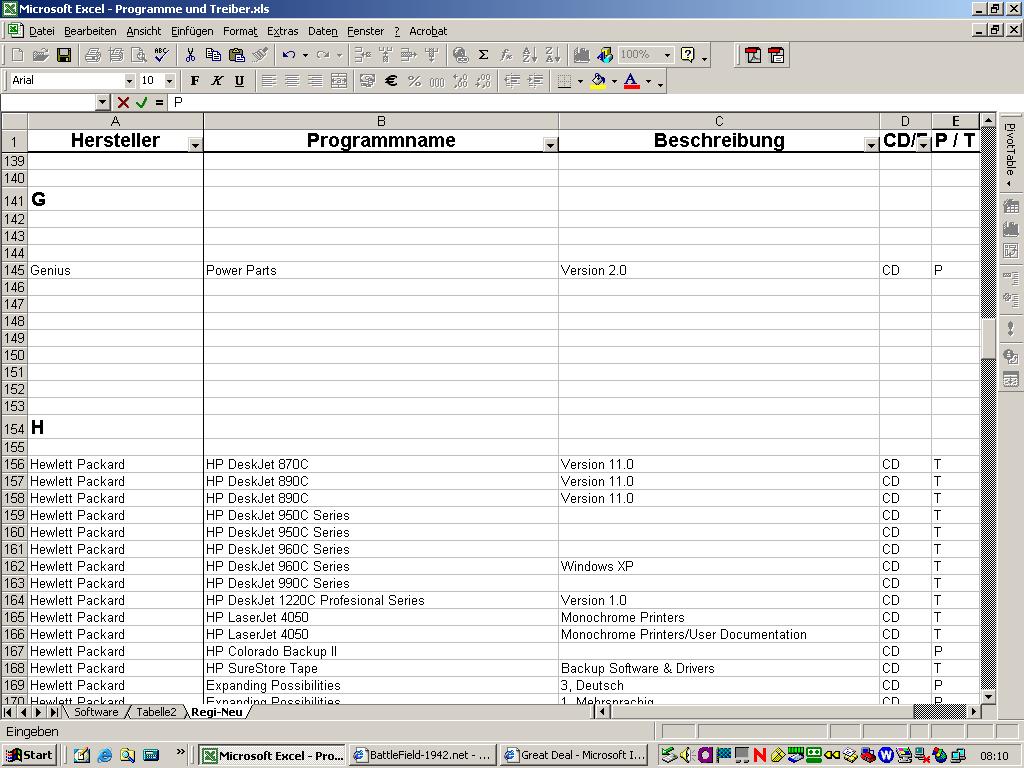Click the row 145 header
The image size is (1024, 768).
pos(14,270)
